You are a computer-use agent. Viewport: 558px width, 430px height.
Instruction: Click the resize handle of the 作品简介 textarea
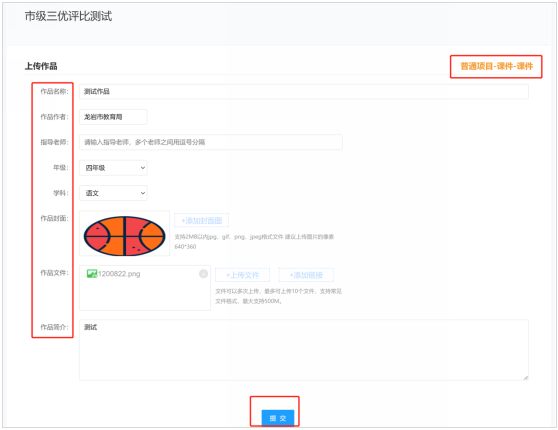click(526, 377)
